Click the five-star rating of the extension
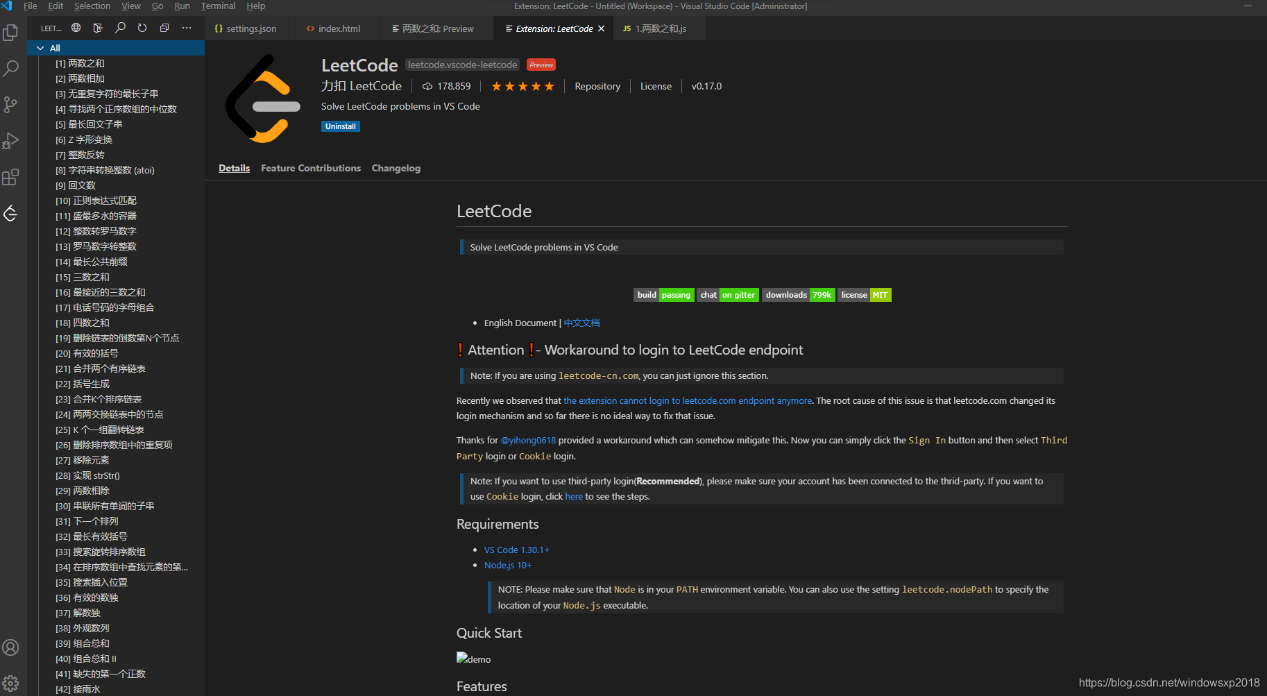1267x696 pixels. (522, 86)
